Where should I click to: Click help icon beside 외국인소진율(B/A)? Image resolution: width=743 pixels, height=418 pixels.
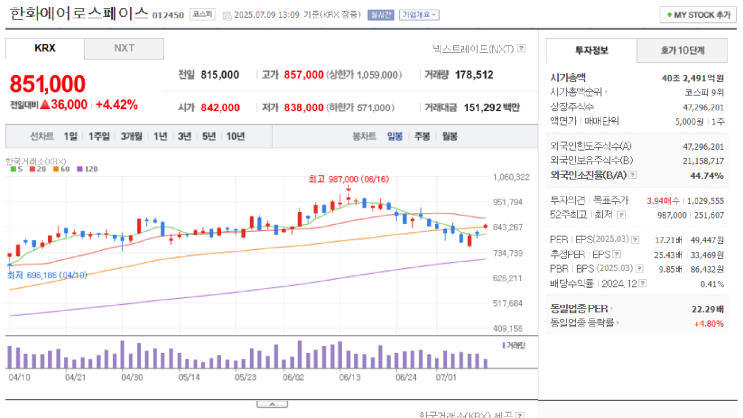coord(633,175)
